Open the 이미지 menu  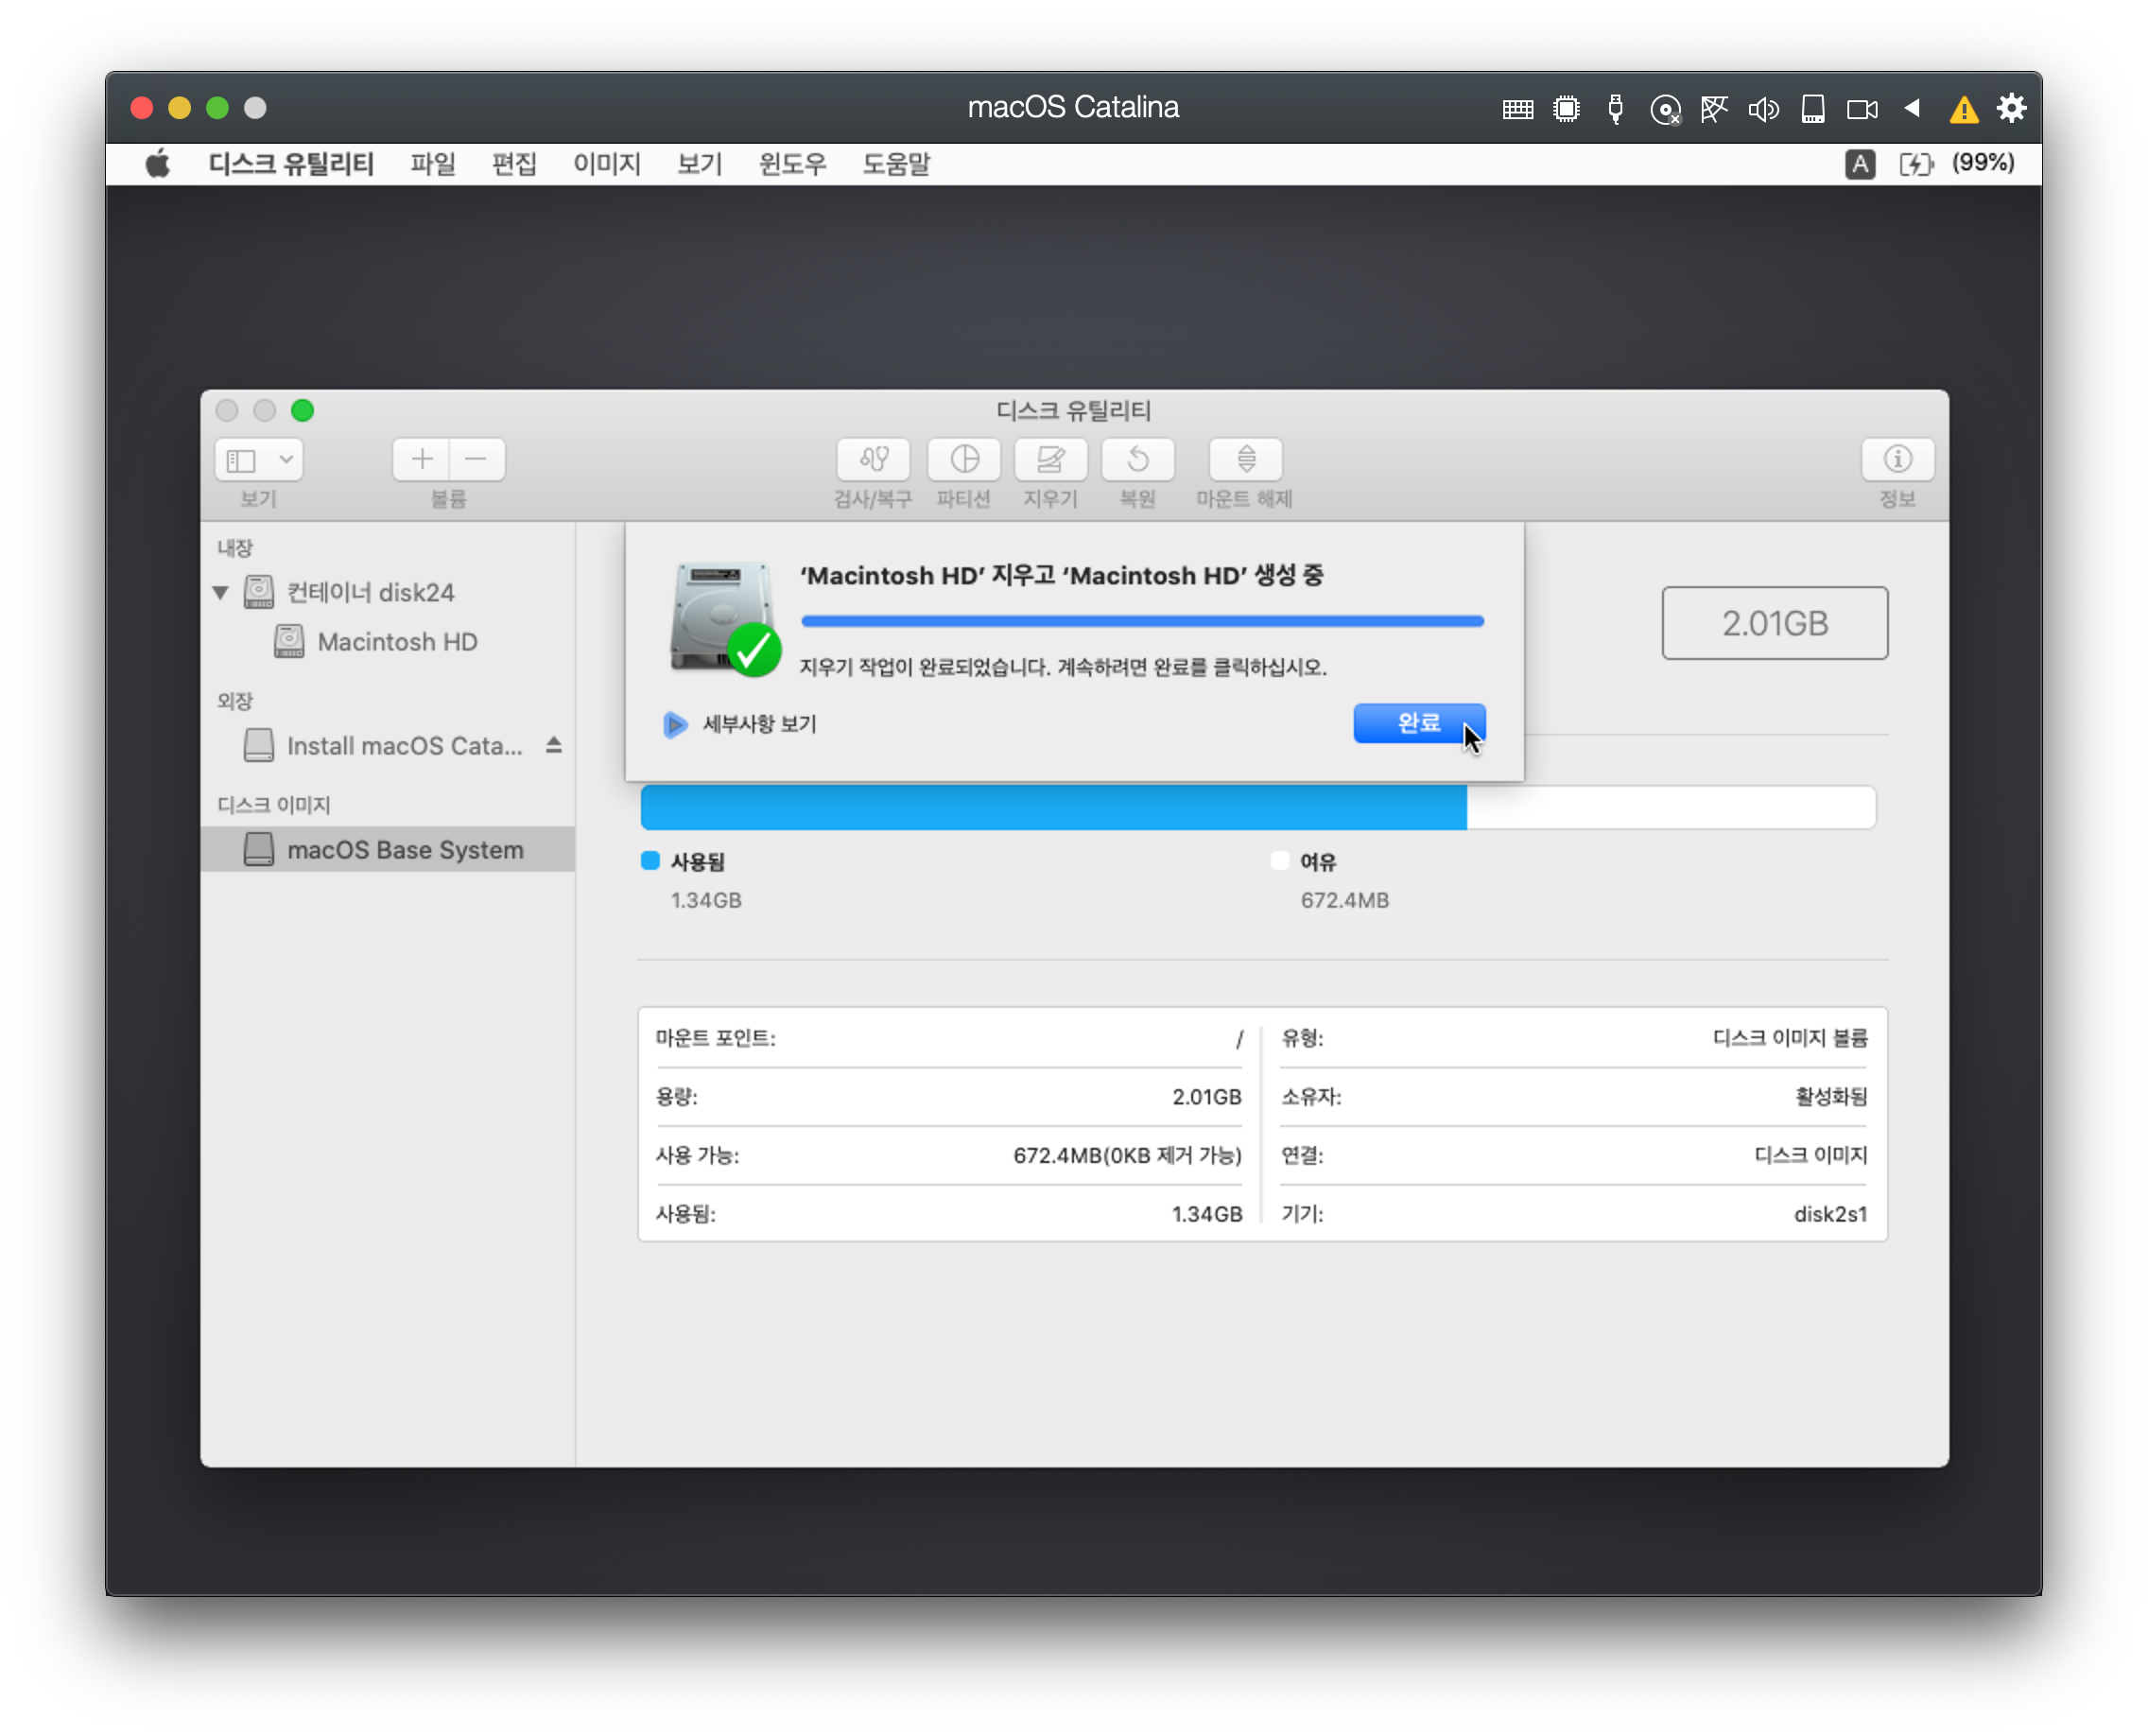(607, 164)
